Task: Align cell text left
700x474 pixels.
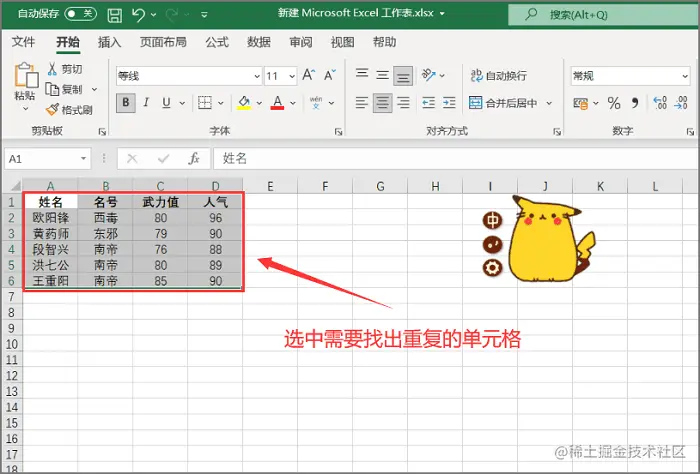Action: [362, 103]
